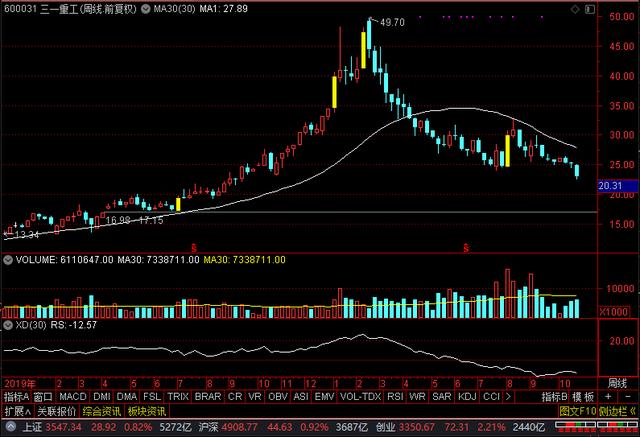Select the EMV indicator tab
This screenshot has height=437, width=640.
click(x=324, y=397)
